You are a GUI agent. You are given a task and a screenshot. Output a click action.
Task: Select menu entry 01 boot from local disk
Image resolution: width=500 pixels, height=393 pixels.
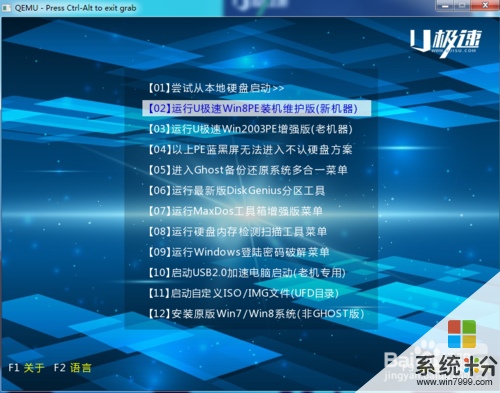coord(216,88)
